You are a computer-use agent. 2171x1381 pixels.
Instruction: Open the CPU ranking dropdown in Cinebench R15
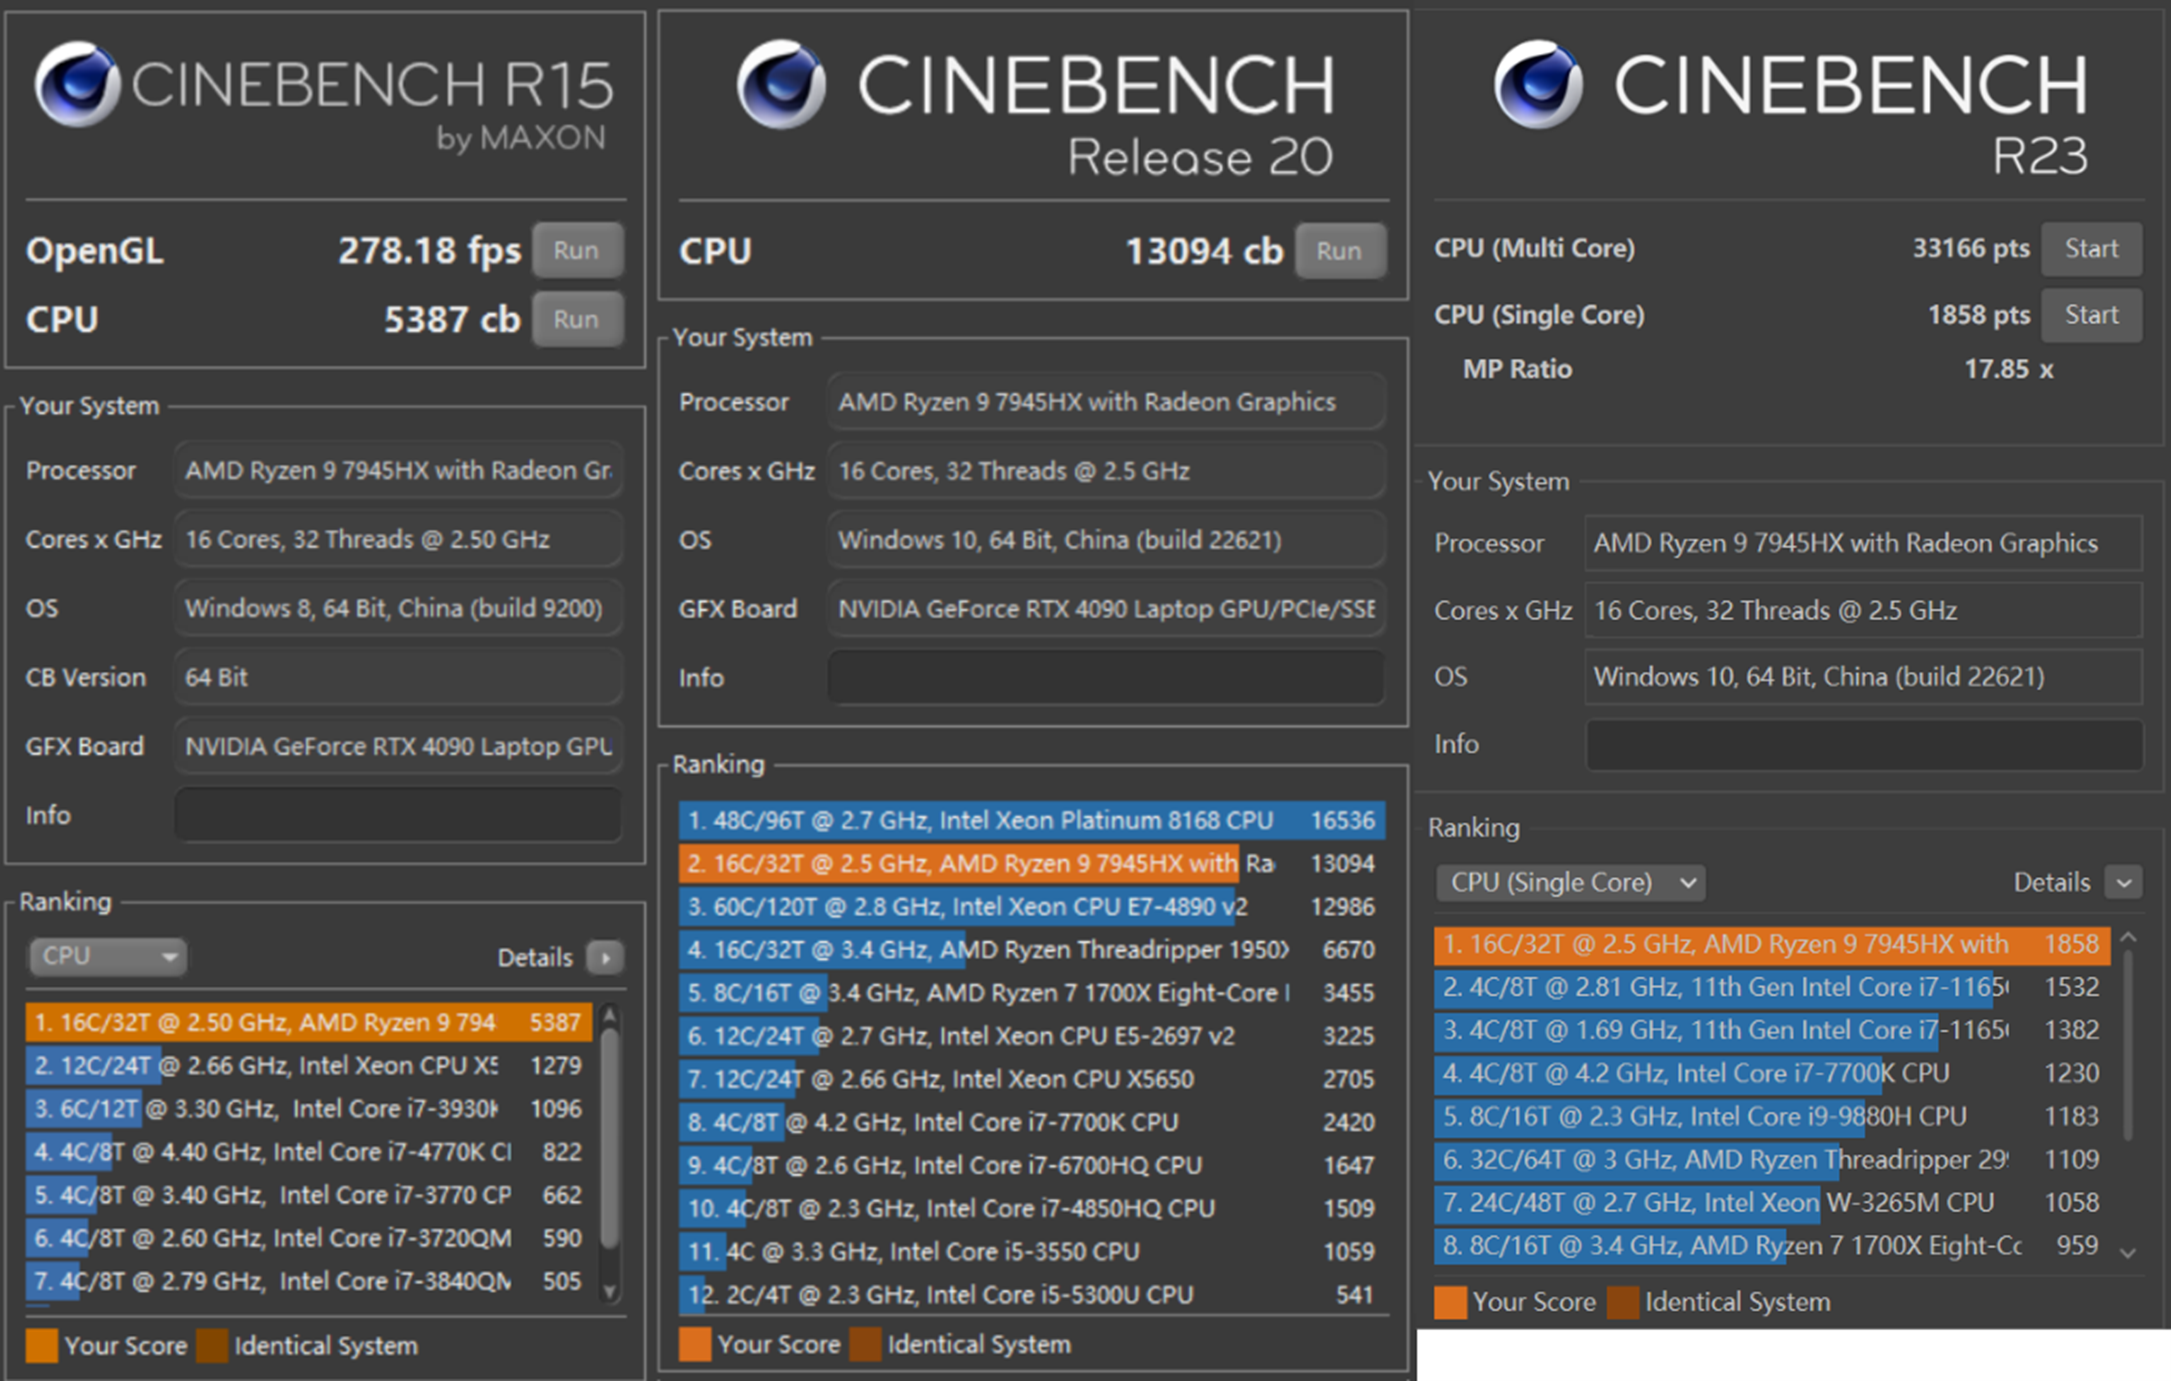click(108, 956)
